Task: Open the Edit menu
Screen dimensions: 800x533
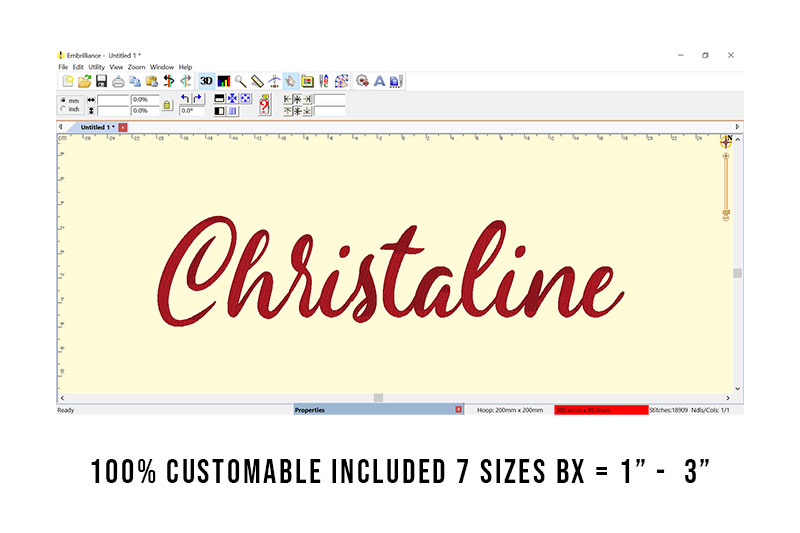Action: (78, 67)
